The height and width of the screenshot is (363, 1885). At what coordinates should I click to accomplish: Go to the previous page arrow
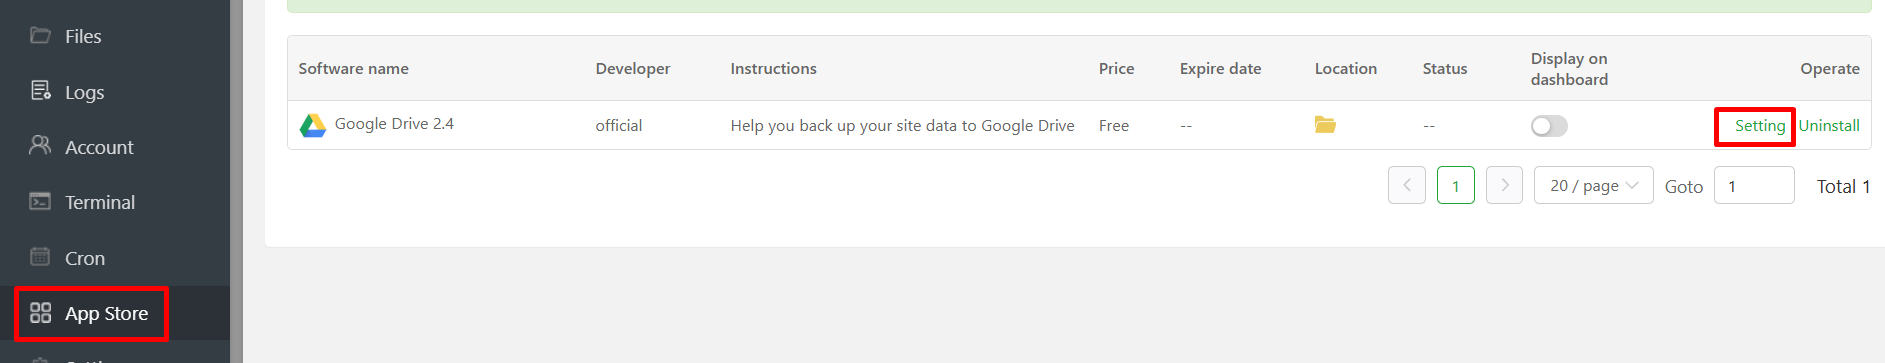click(1407, 185)
